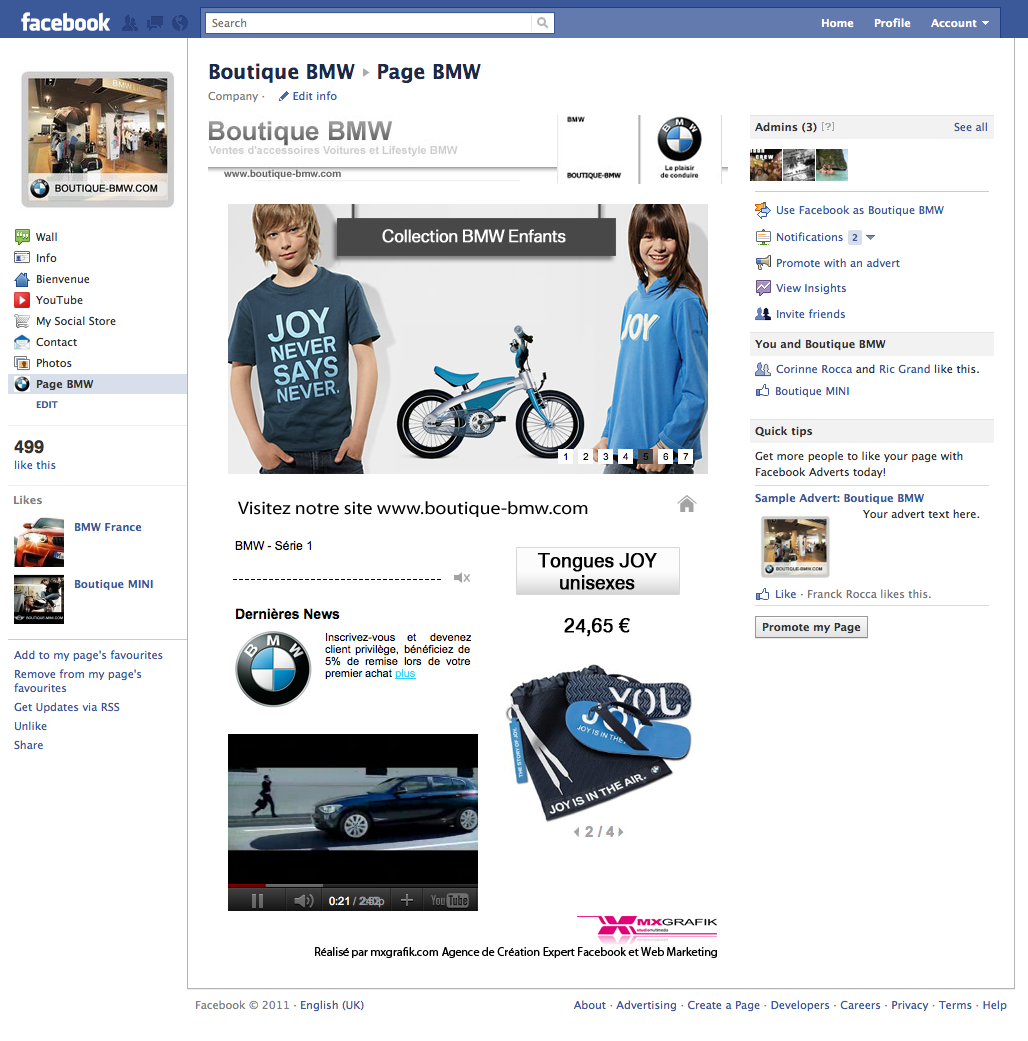Click the Wall icon in sidebar
1028x1041 pixels.
point(22,236)
